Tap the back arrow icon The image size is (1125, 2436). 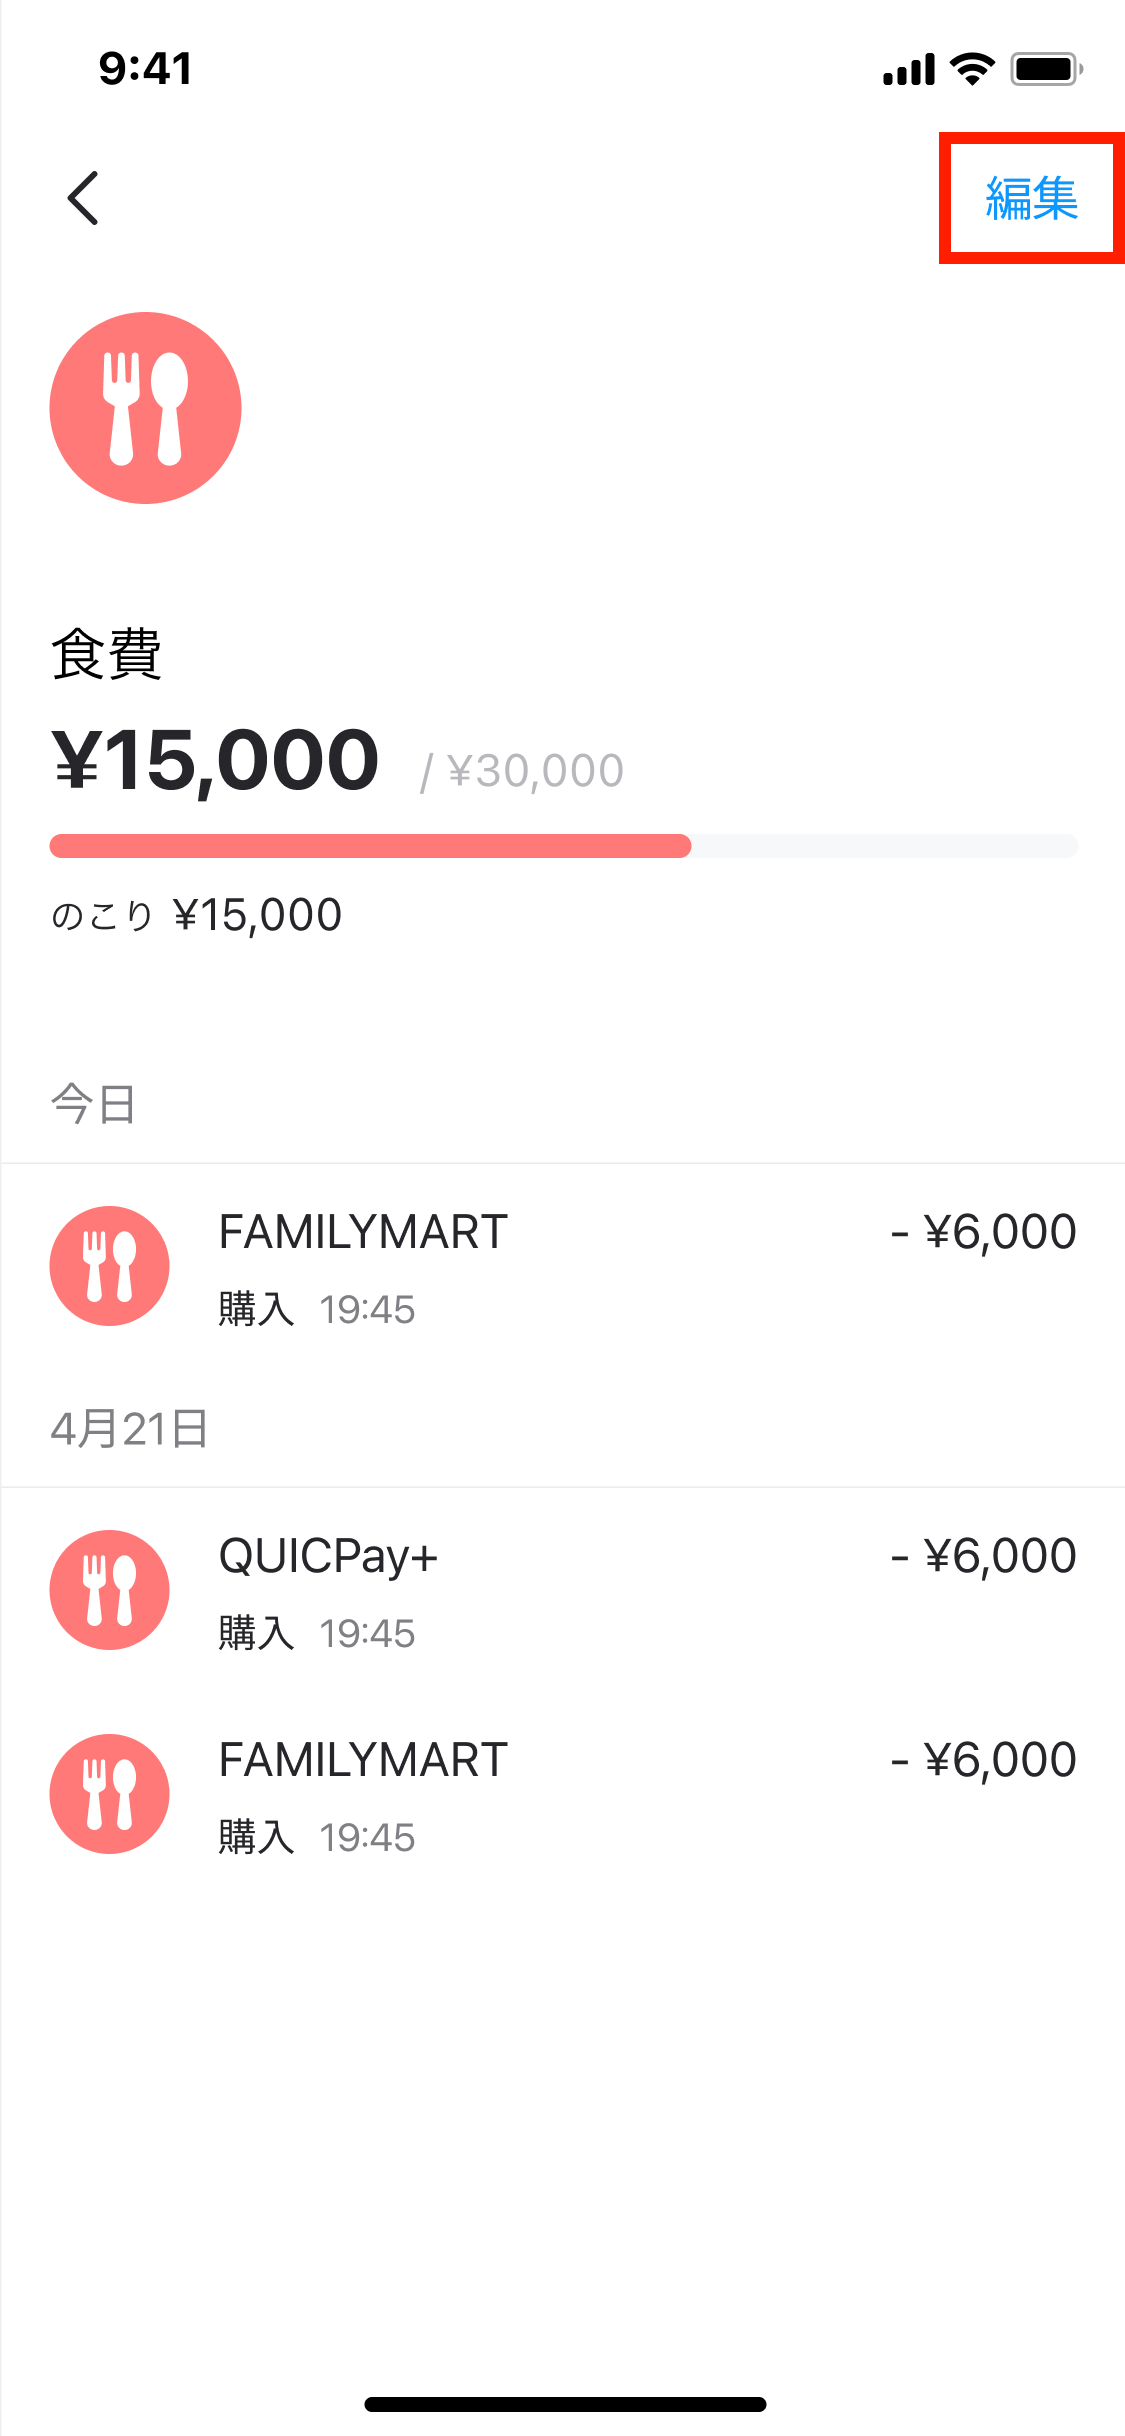[x=83, y=198]
